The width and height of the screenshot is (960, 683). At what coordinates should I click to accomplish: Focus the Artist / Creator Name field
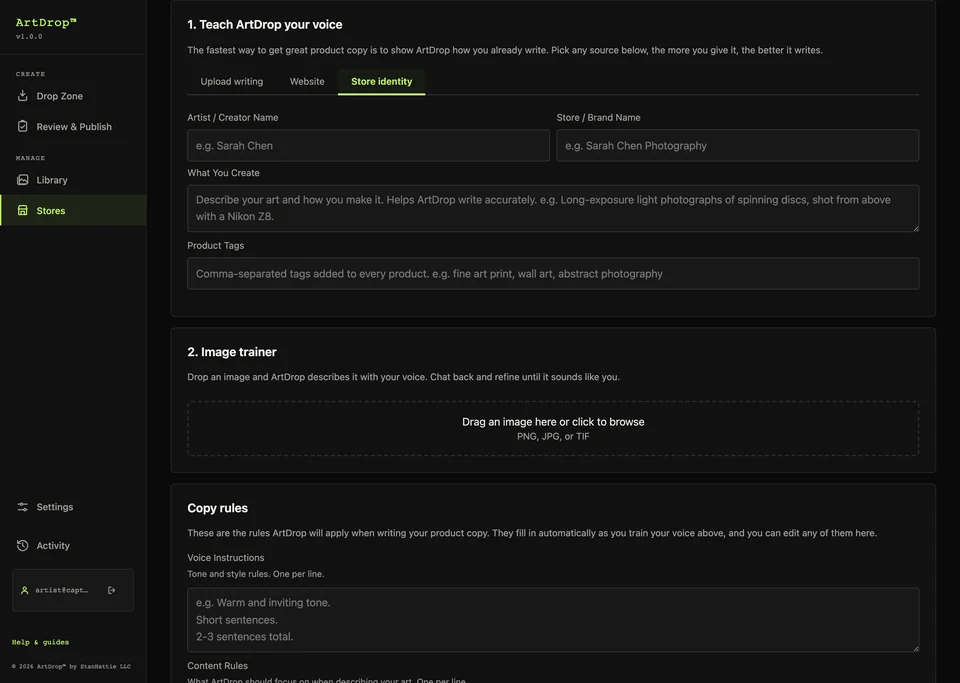368,145
